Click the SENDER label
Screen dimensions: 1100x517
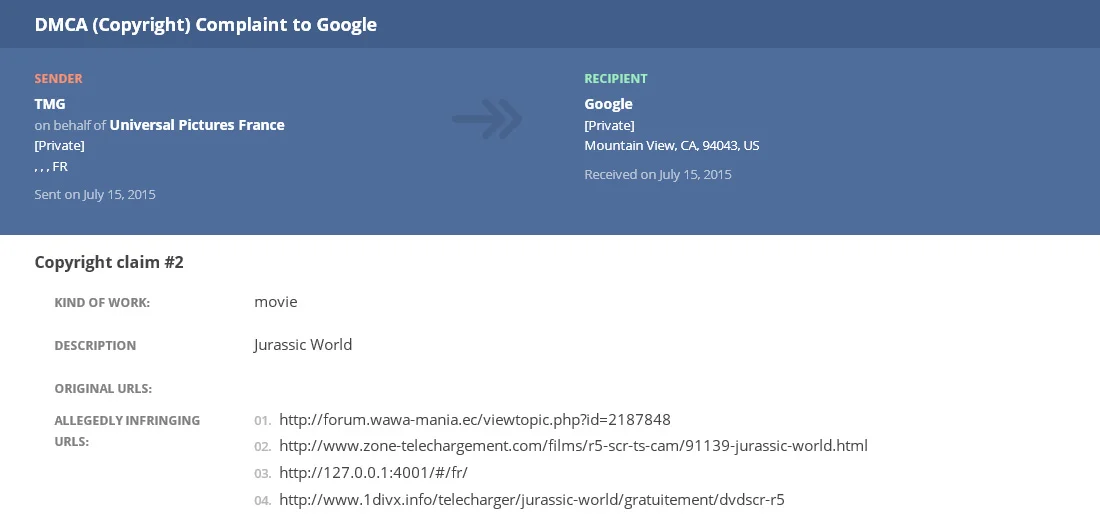click(x=58, y=79)
